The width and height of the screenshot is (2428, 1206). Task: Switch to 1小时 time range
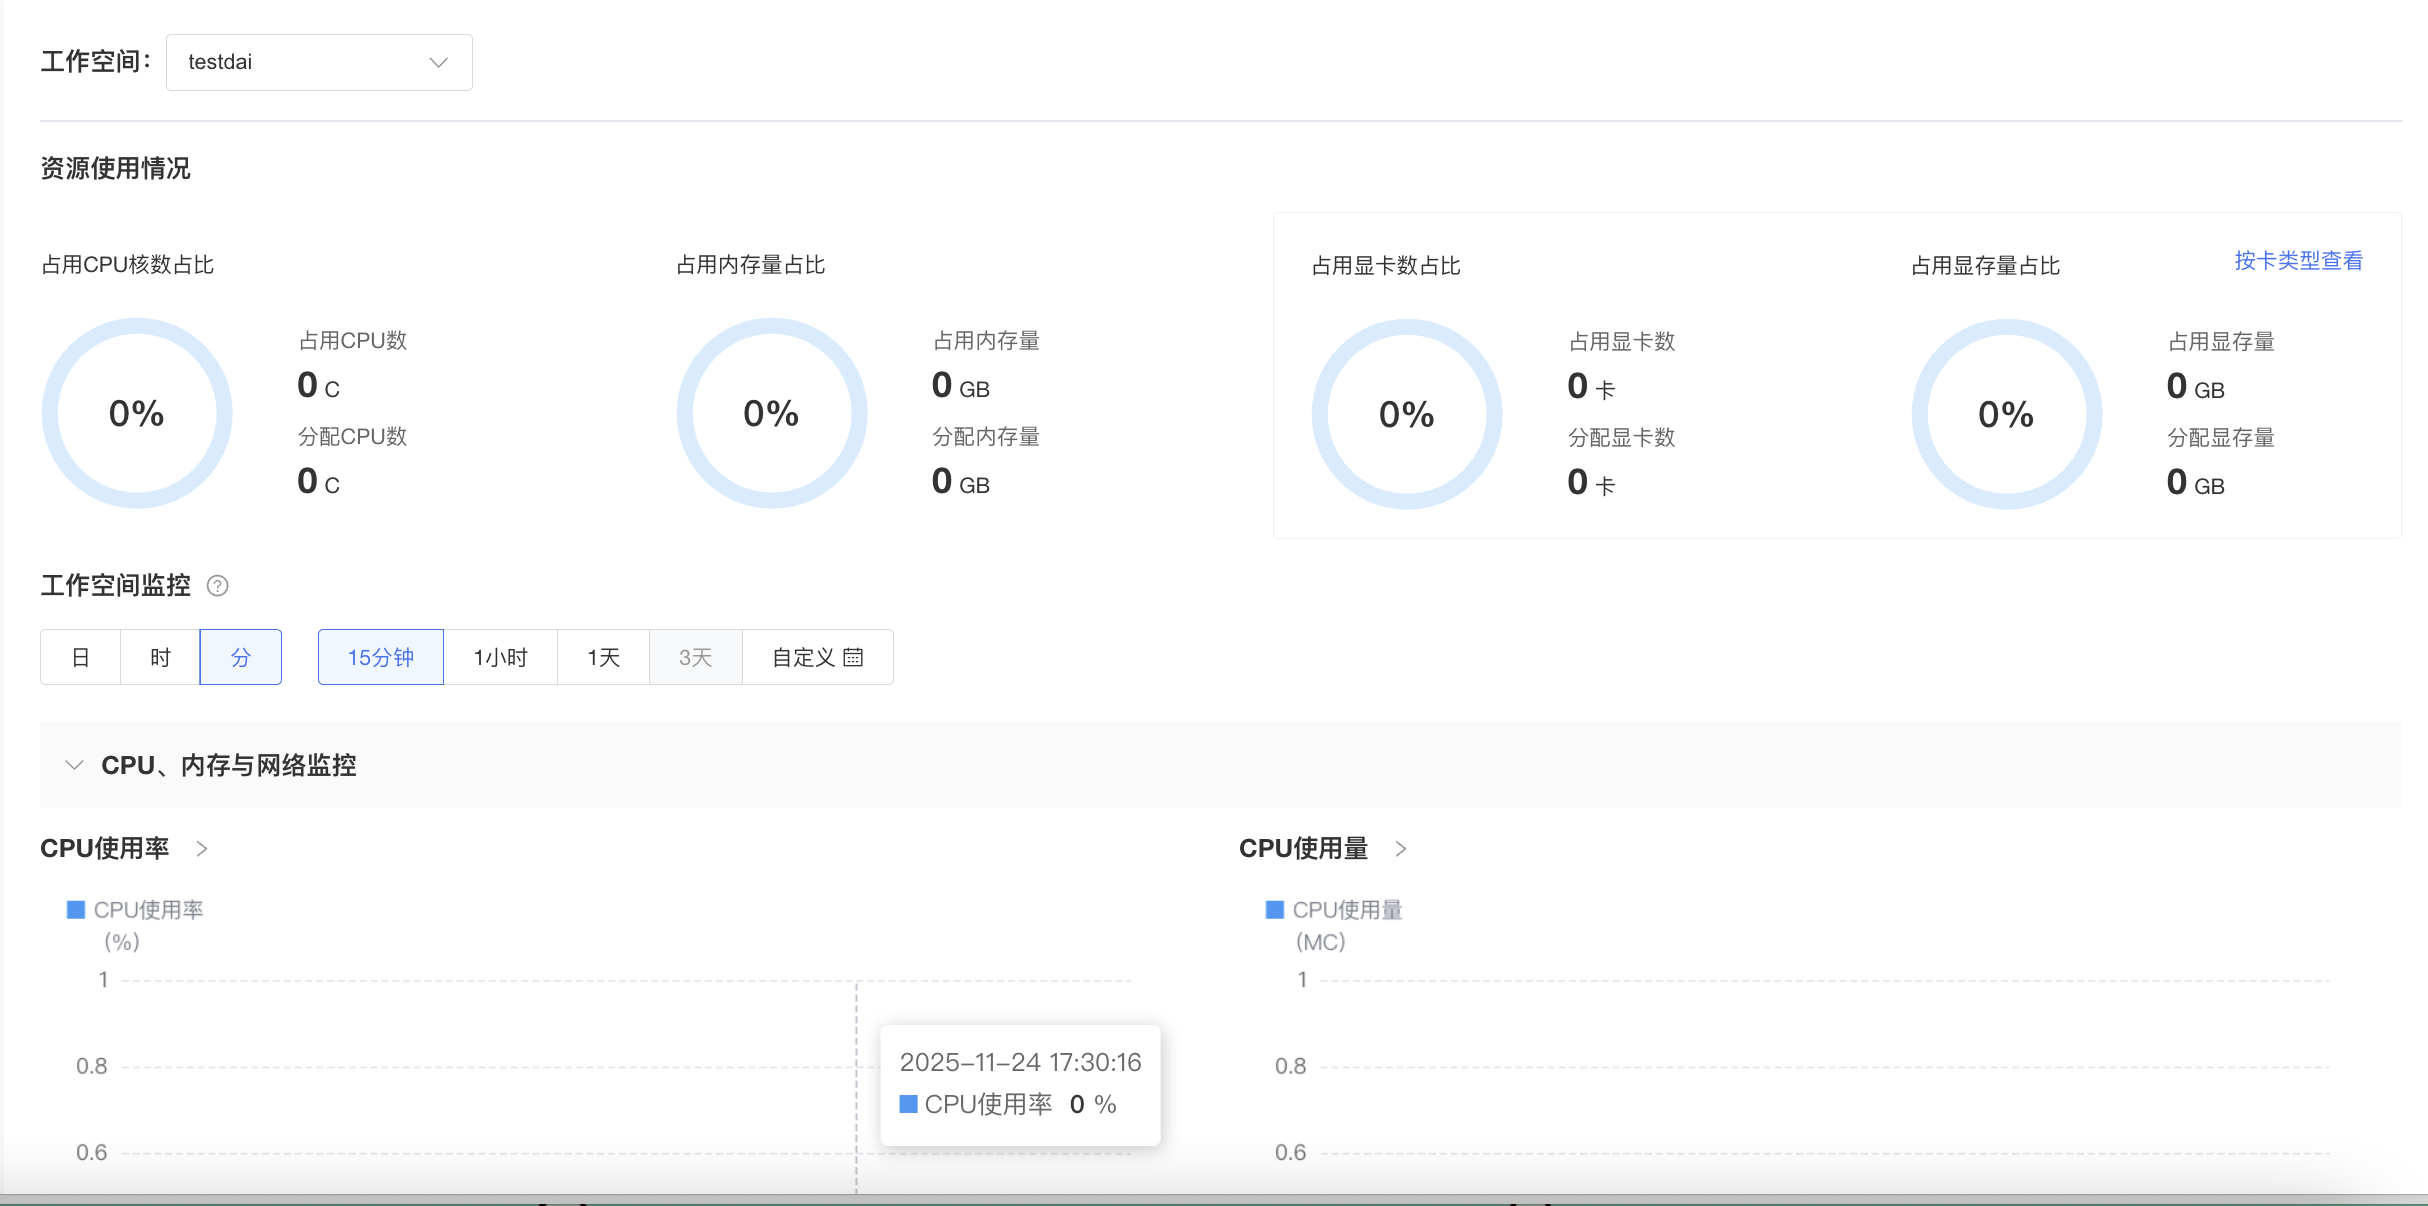point(500,657)
